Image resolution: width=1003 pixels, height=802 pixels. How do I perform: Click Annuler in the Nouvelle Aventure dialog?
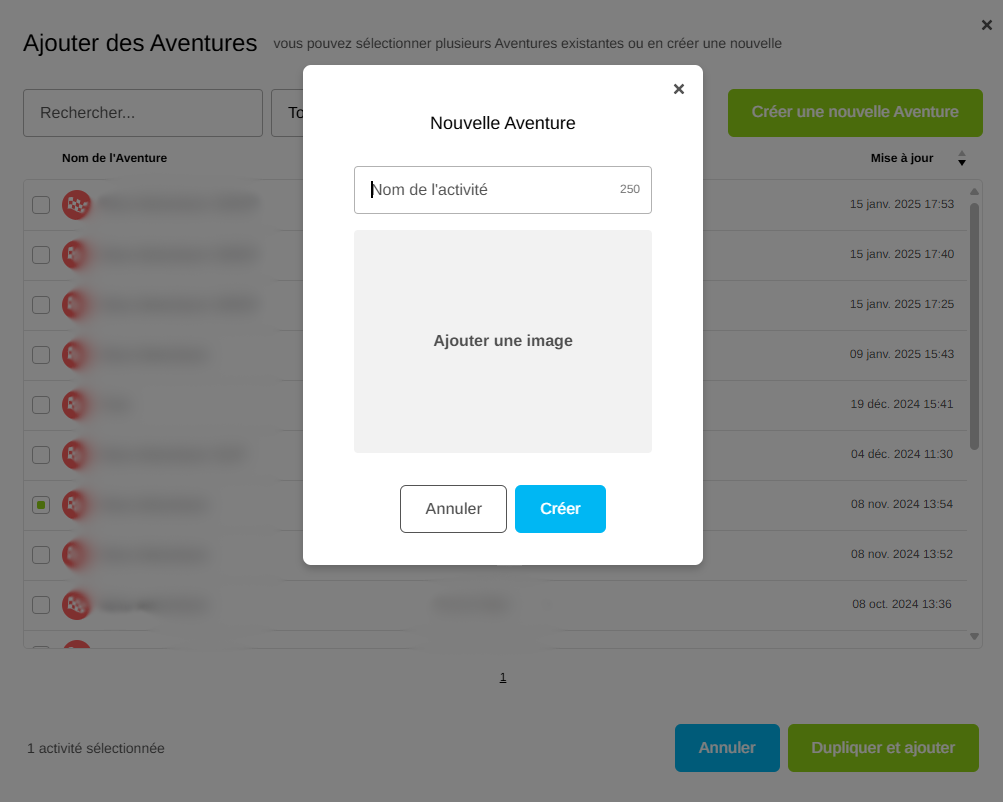pyautogui.click(x=453, y=509)
